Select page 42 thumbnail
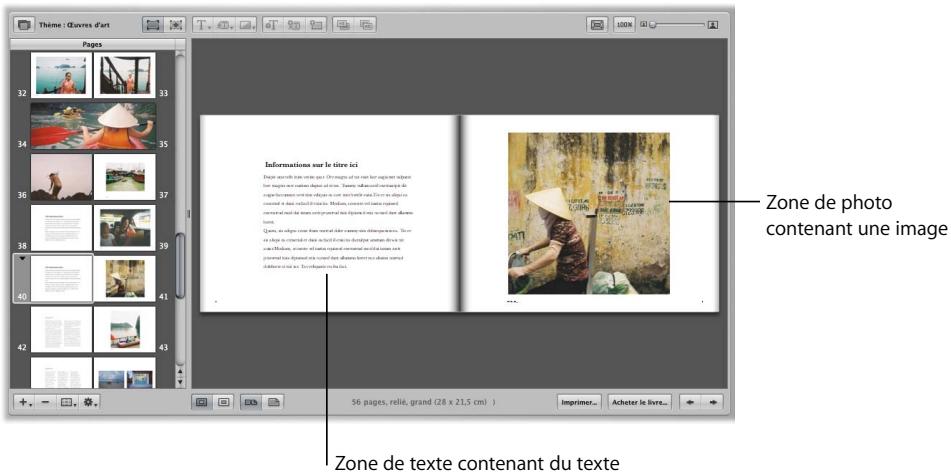This screenshot has width=951, height=473. coord(61,330)
